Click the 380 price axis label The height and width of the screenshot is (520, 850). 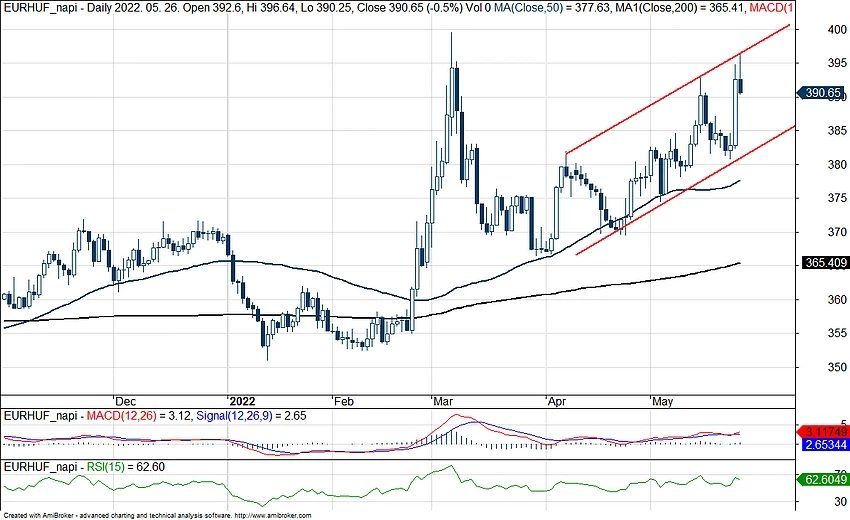tap(837, 165)
